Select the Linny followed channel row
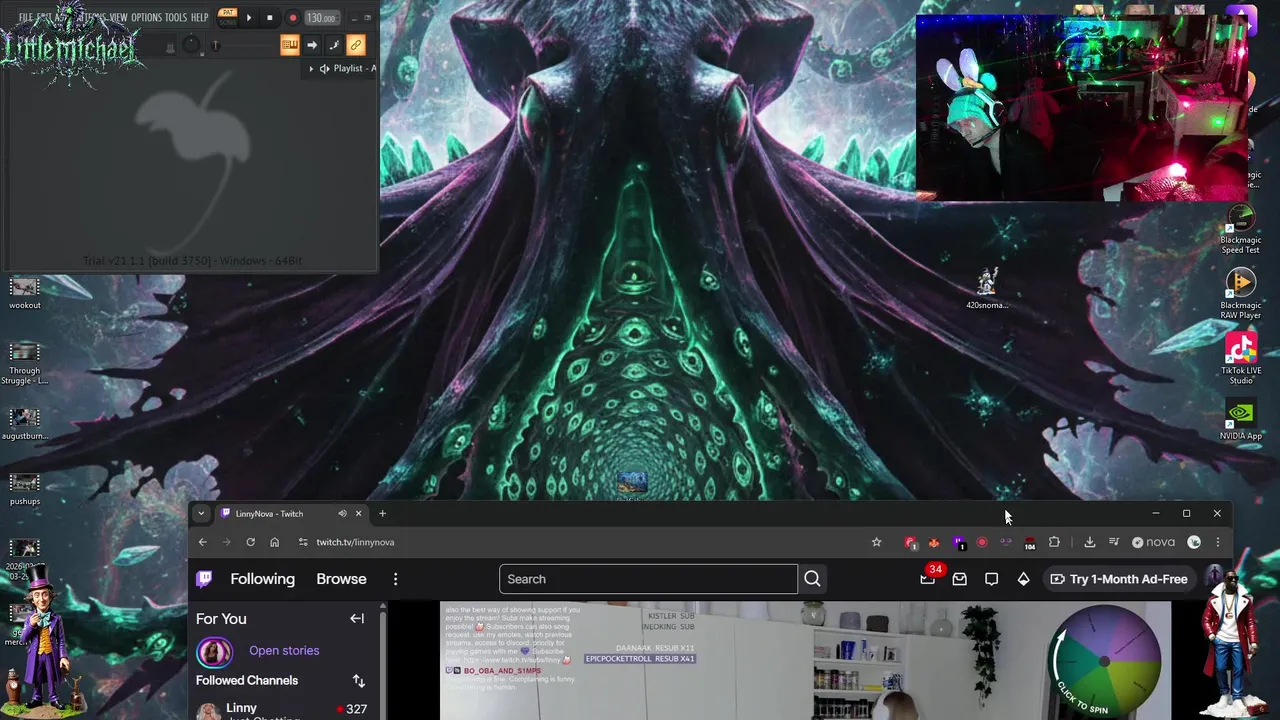The image size is (1280, 720). (285, 709)
